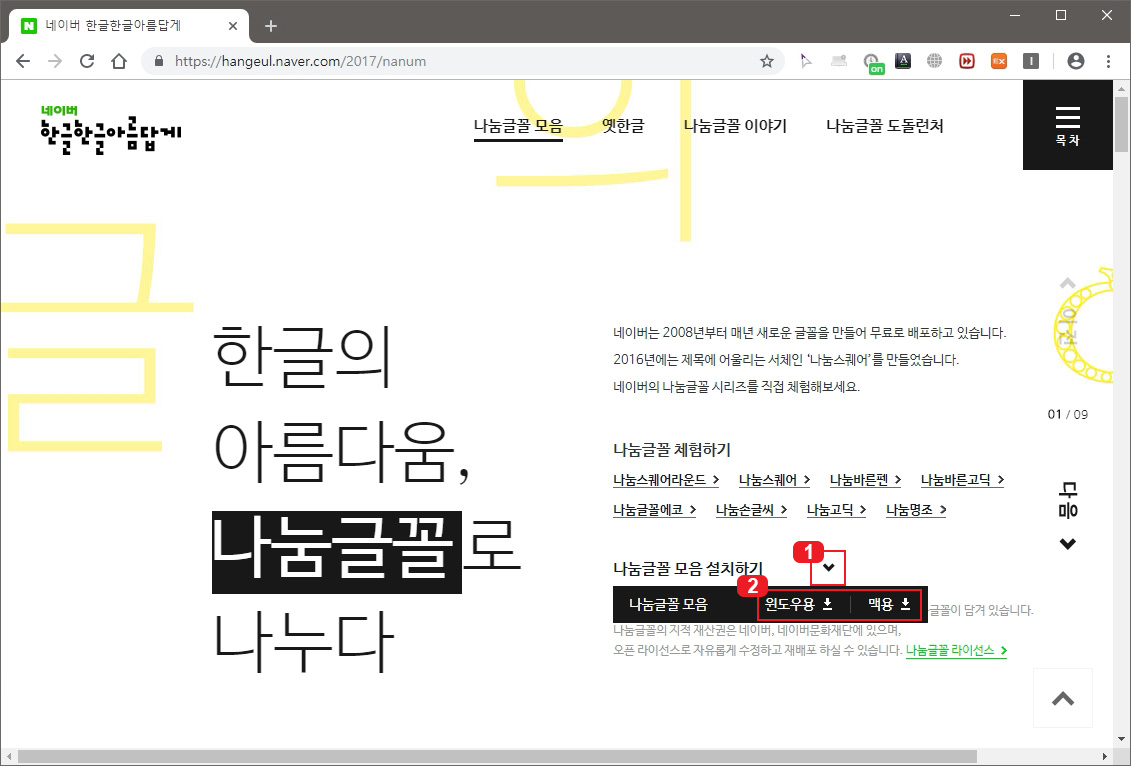The image size is (1131, 766).
Task: View site info via the padlock icon
Action: point(159,61)
